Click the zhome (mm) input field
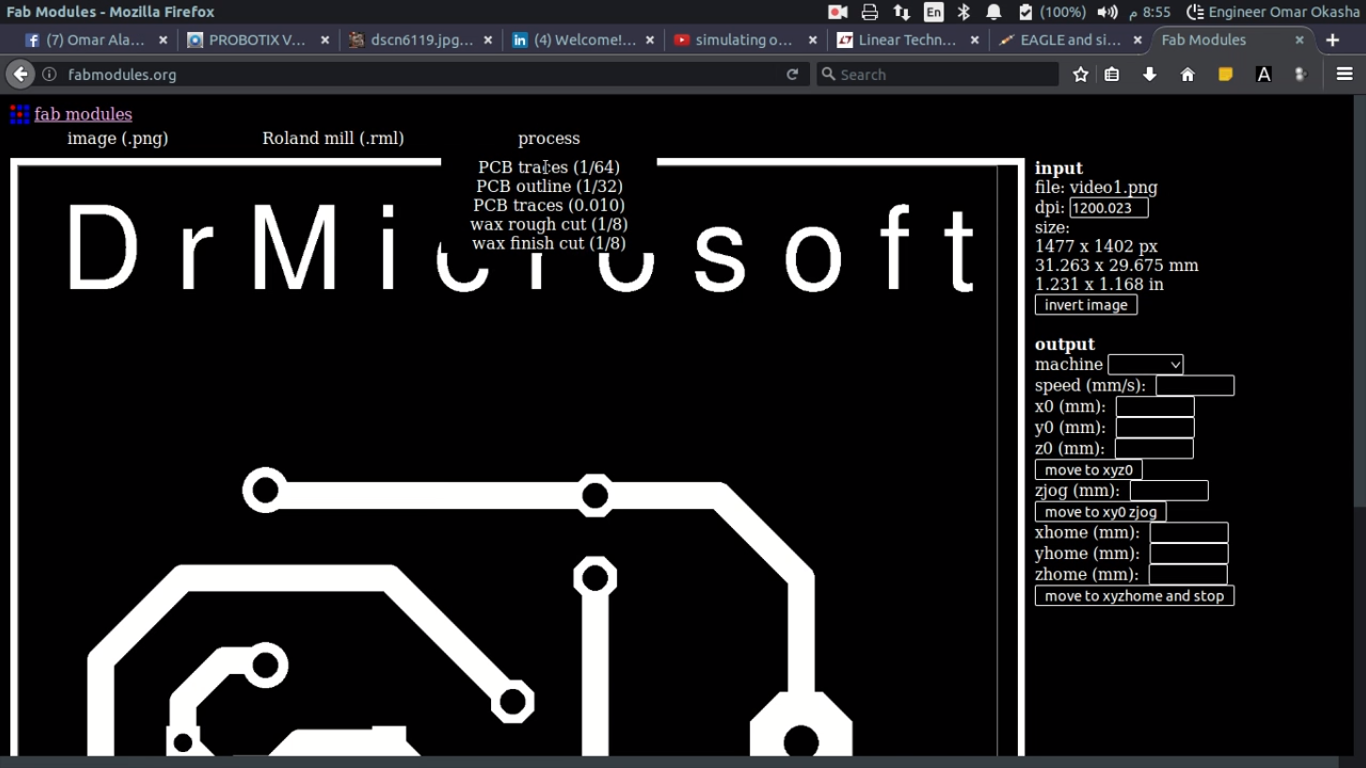Image resolution: width=1366 pixels, height=768 pixels. click(x=1188, y=575)
